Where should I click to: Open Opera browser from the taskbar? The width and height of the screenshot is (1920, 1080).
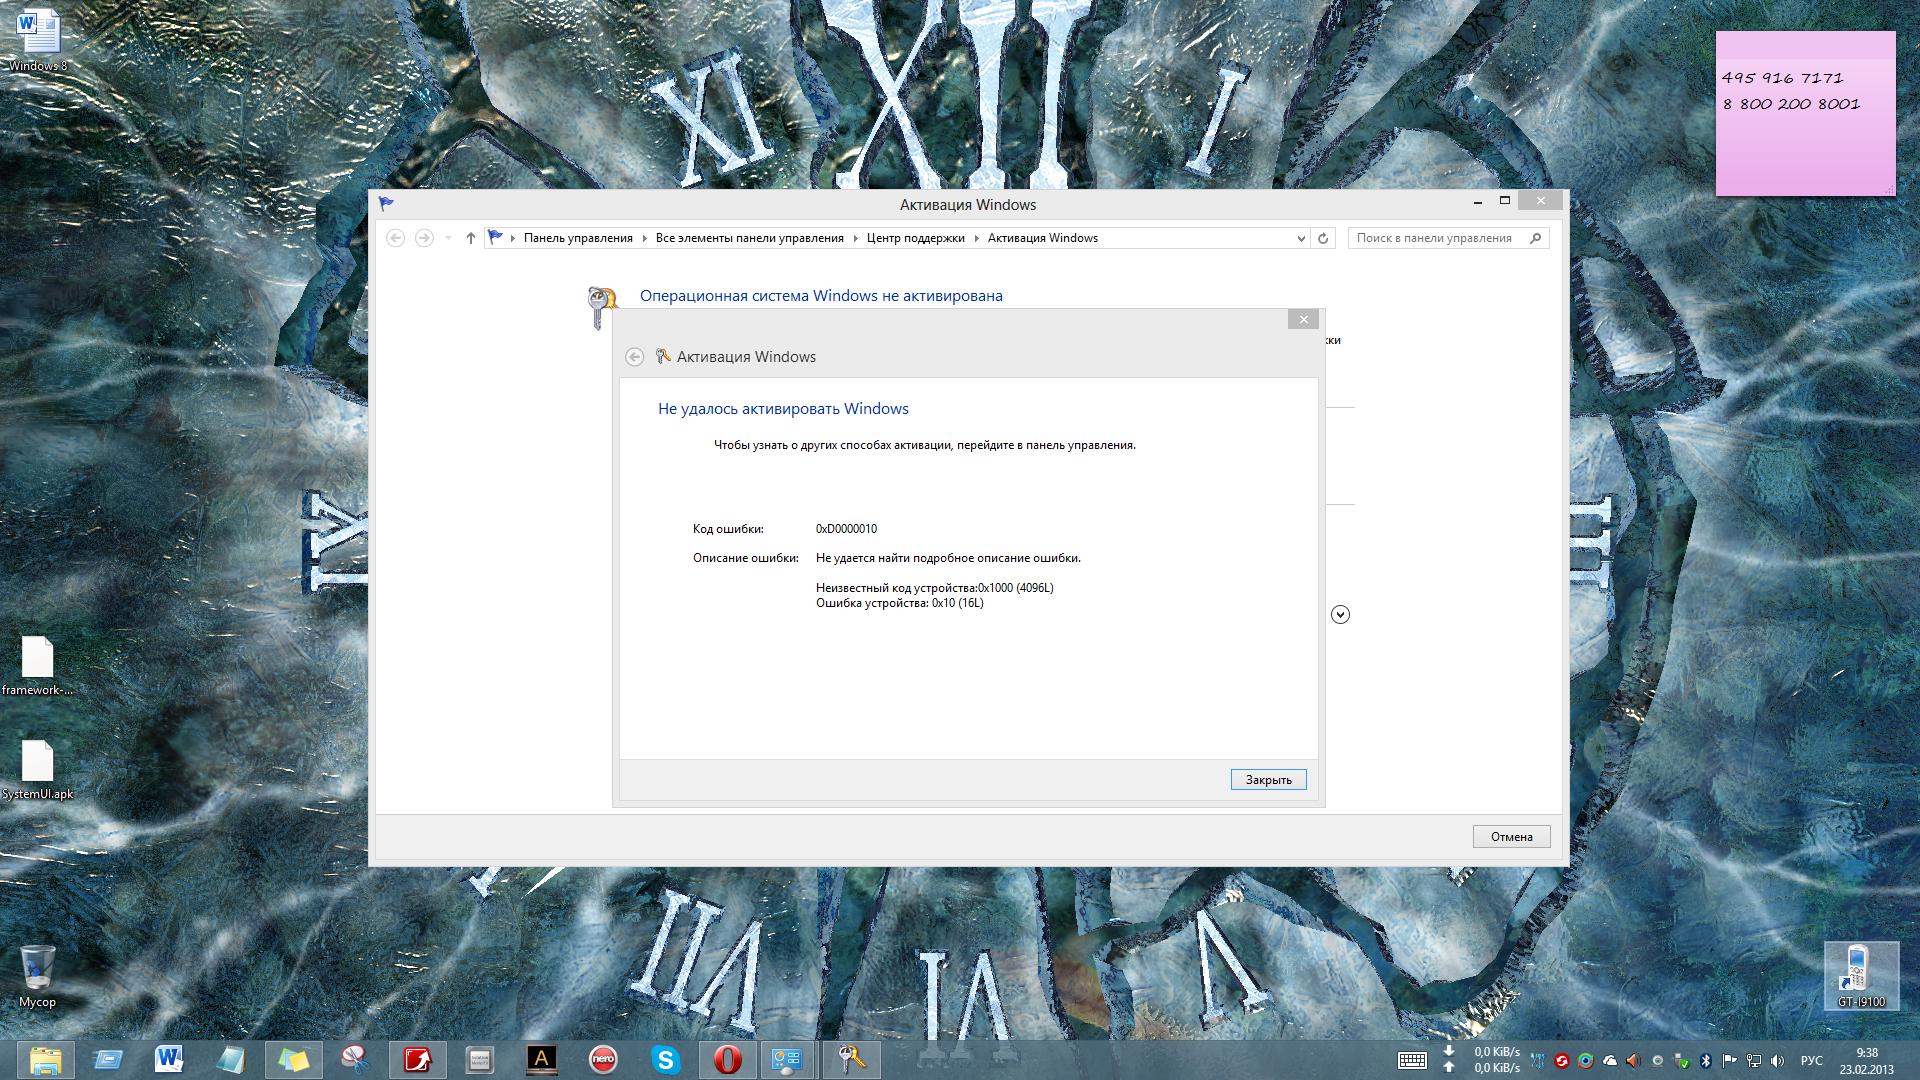[x=727, y=1059]
